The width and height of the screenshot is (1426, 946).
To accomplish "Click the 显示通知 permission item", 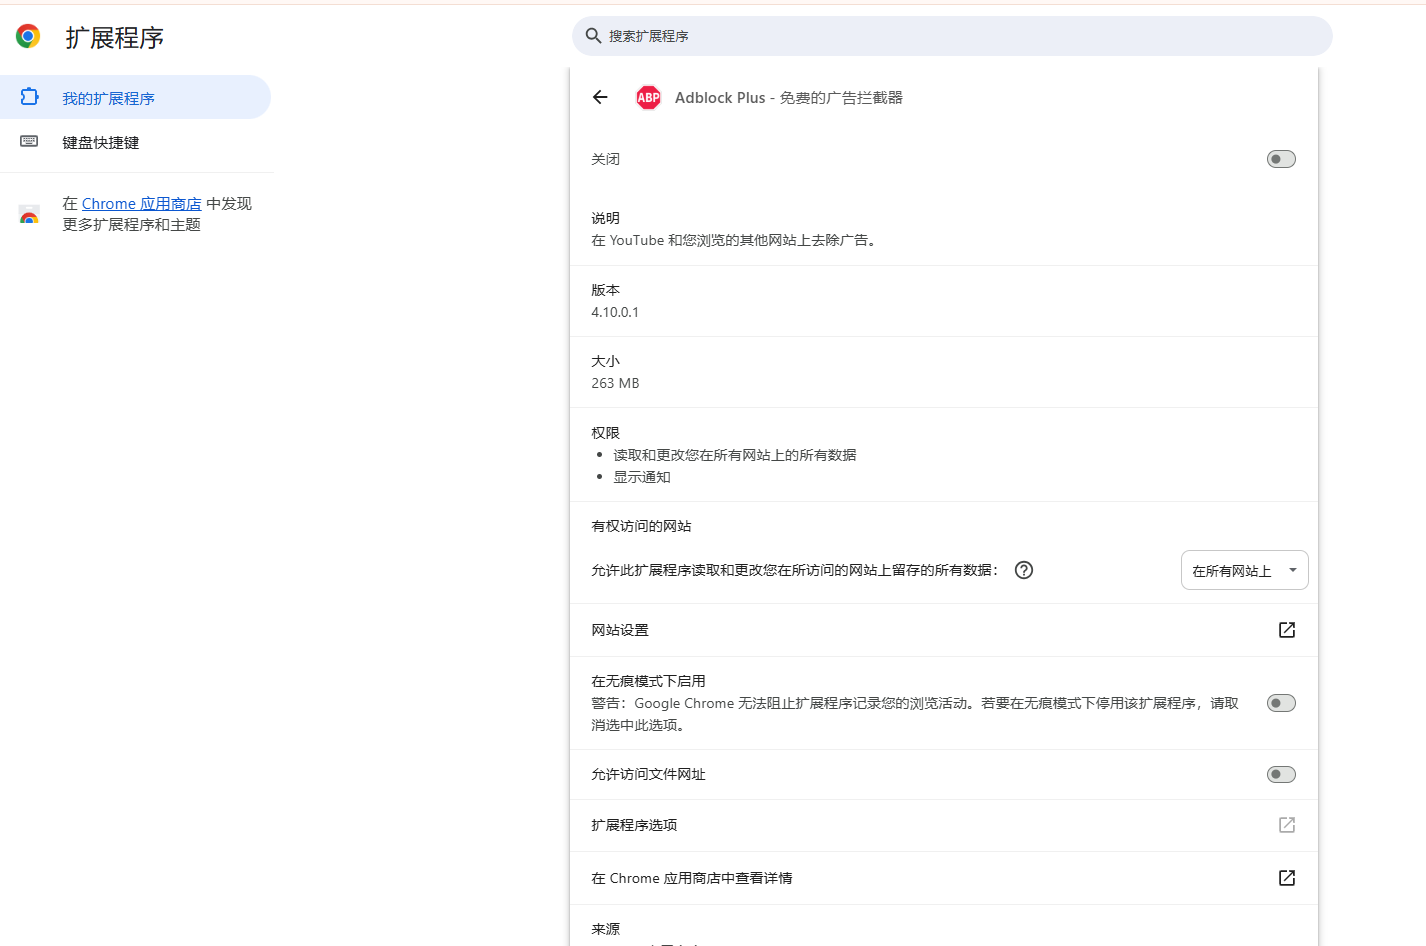I will 642,477.
